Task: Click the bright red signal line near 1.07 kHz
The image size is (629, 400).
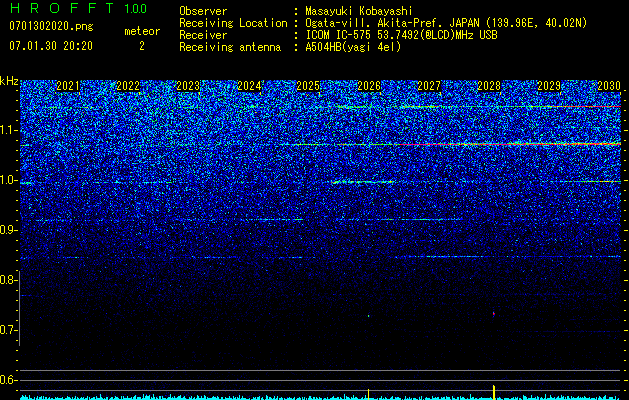Action: point(509,144)
